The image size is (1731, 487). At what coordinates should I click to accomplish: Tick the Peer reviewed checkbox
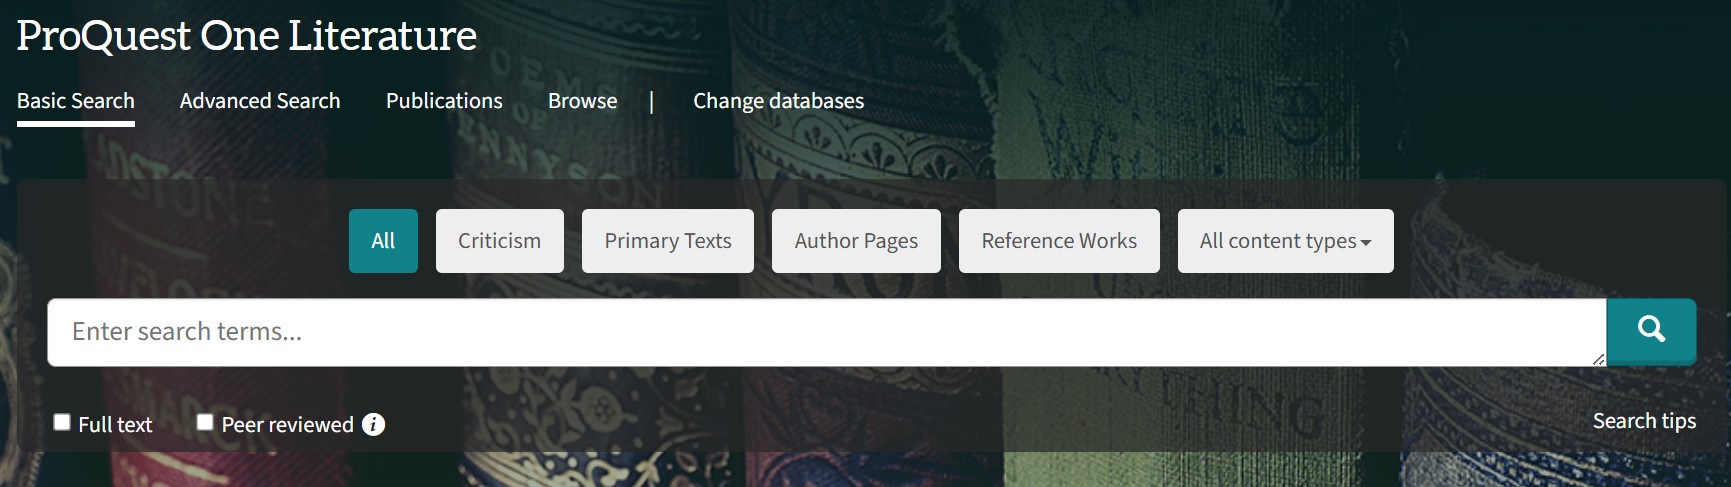coord(205,422)
